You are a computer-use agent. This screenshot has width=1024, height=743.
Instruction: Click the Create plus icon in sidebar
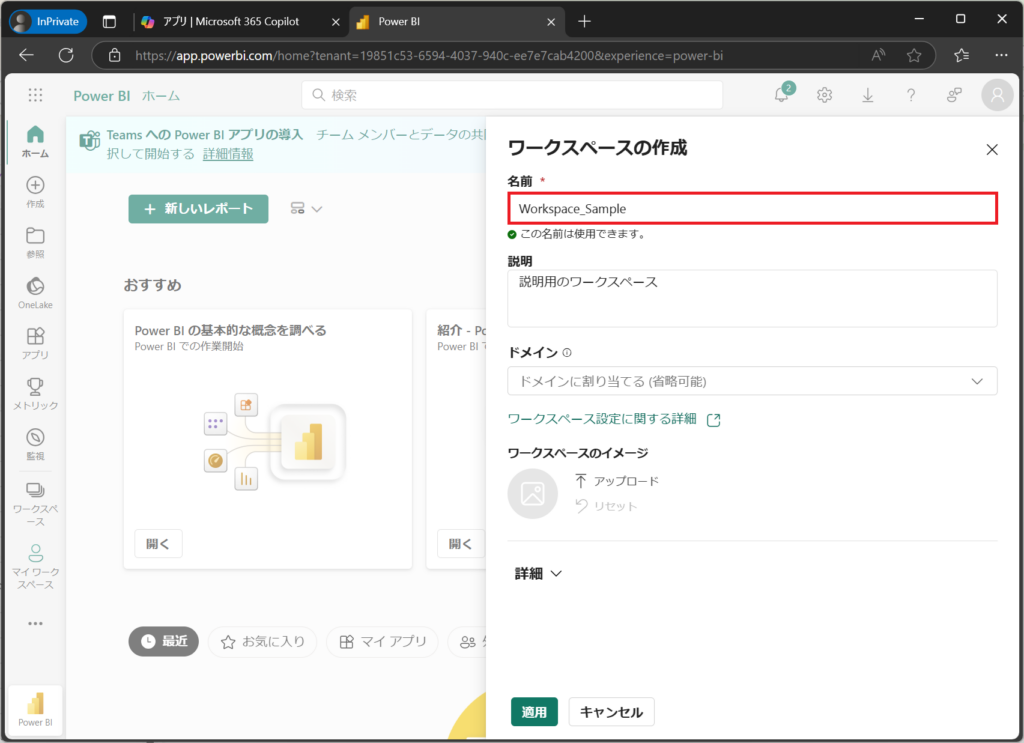35,186
